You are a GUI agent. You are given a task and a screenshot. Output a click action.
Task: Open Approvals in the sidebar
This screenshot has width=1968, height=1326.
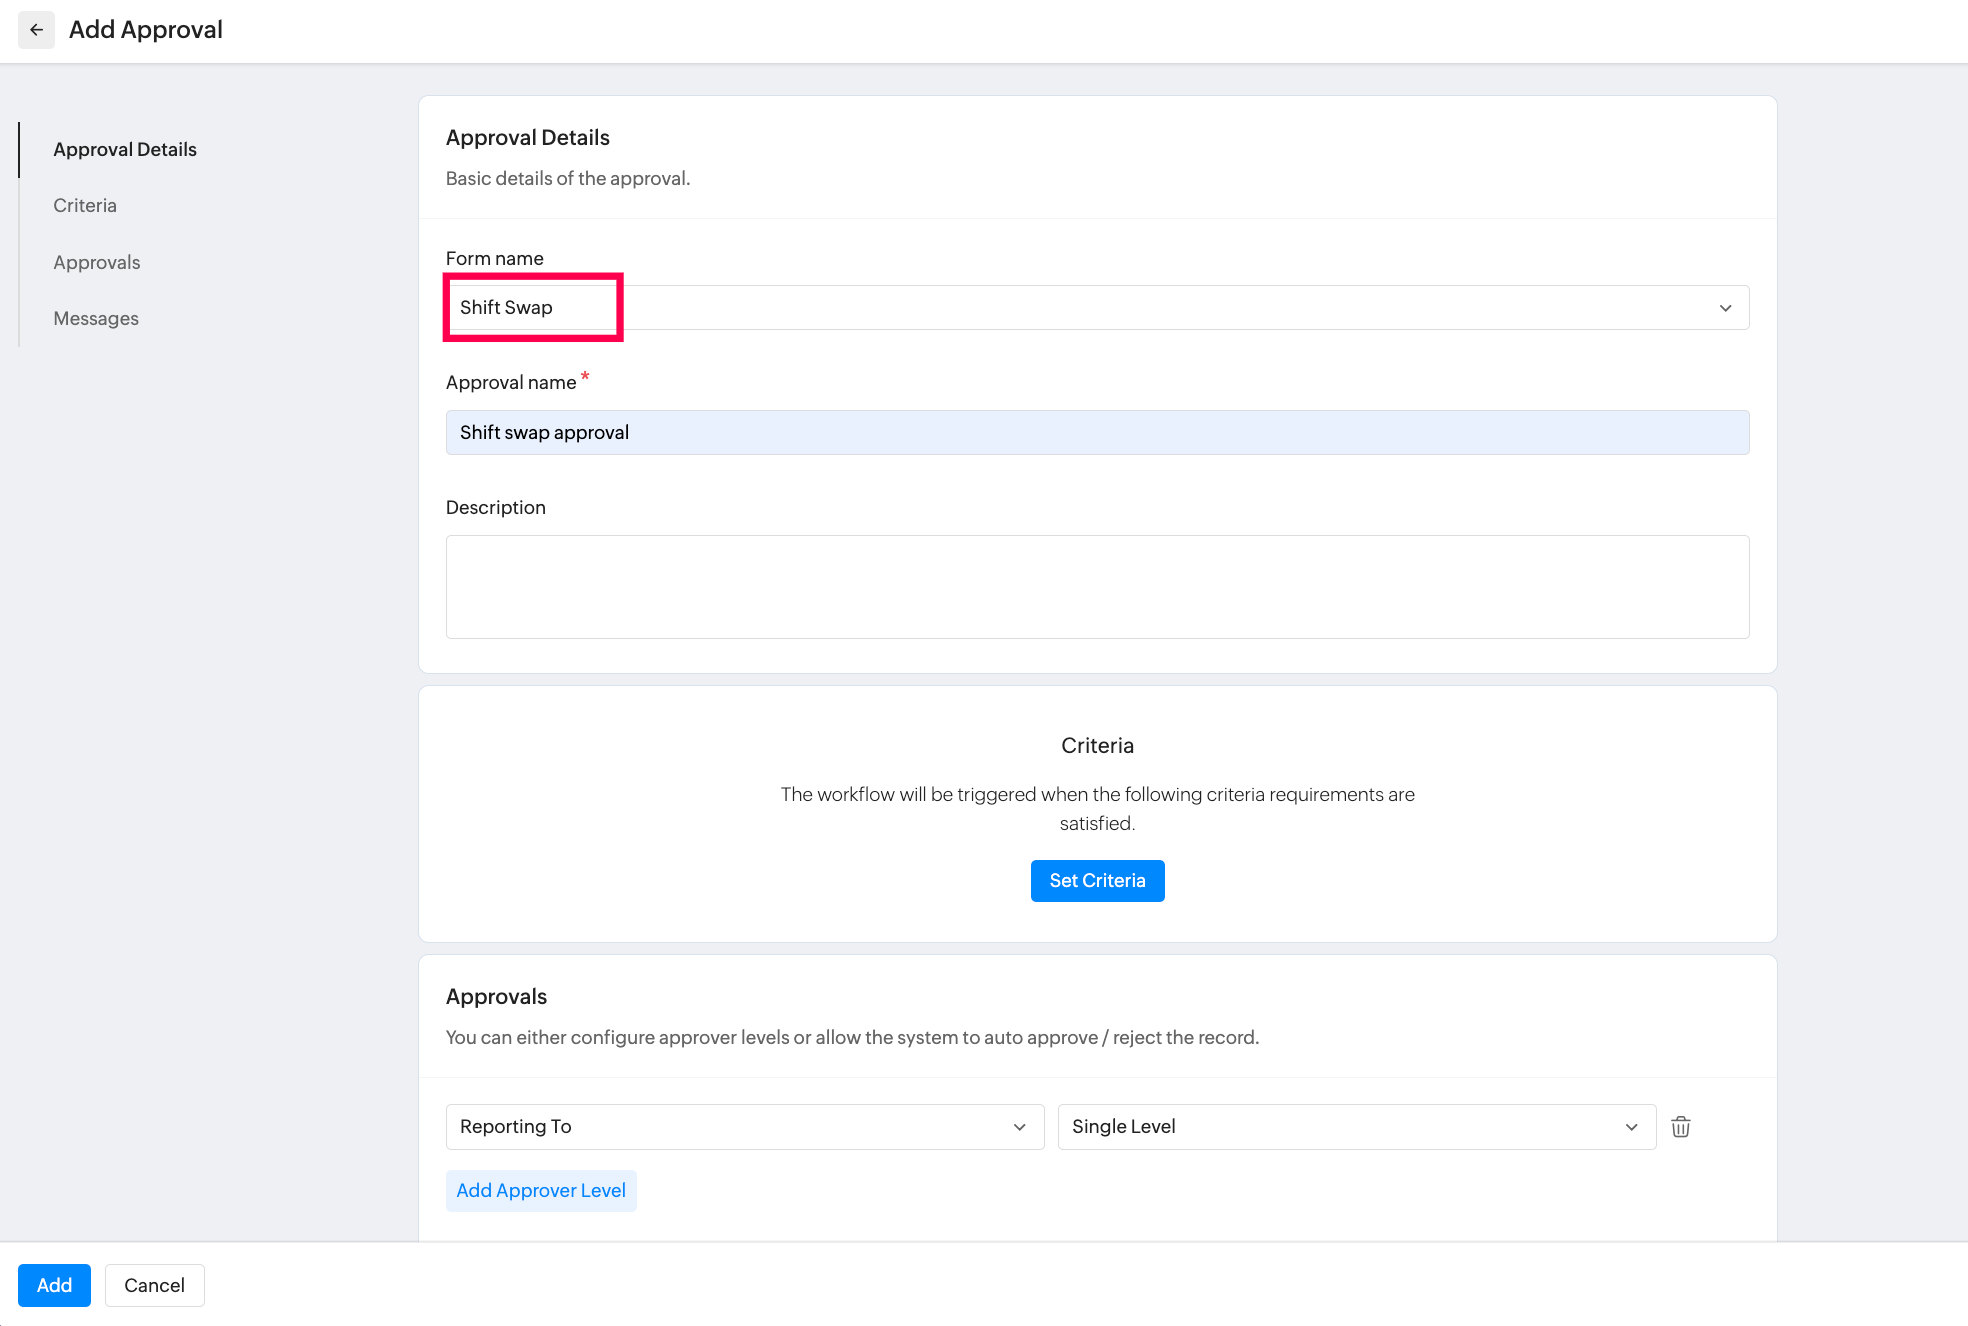(97, 262)
